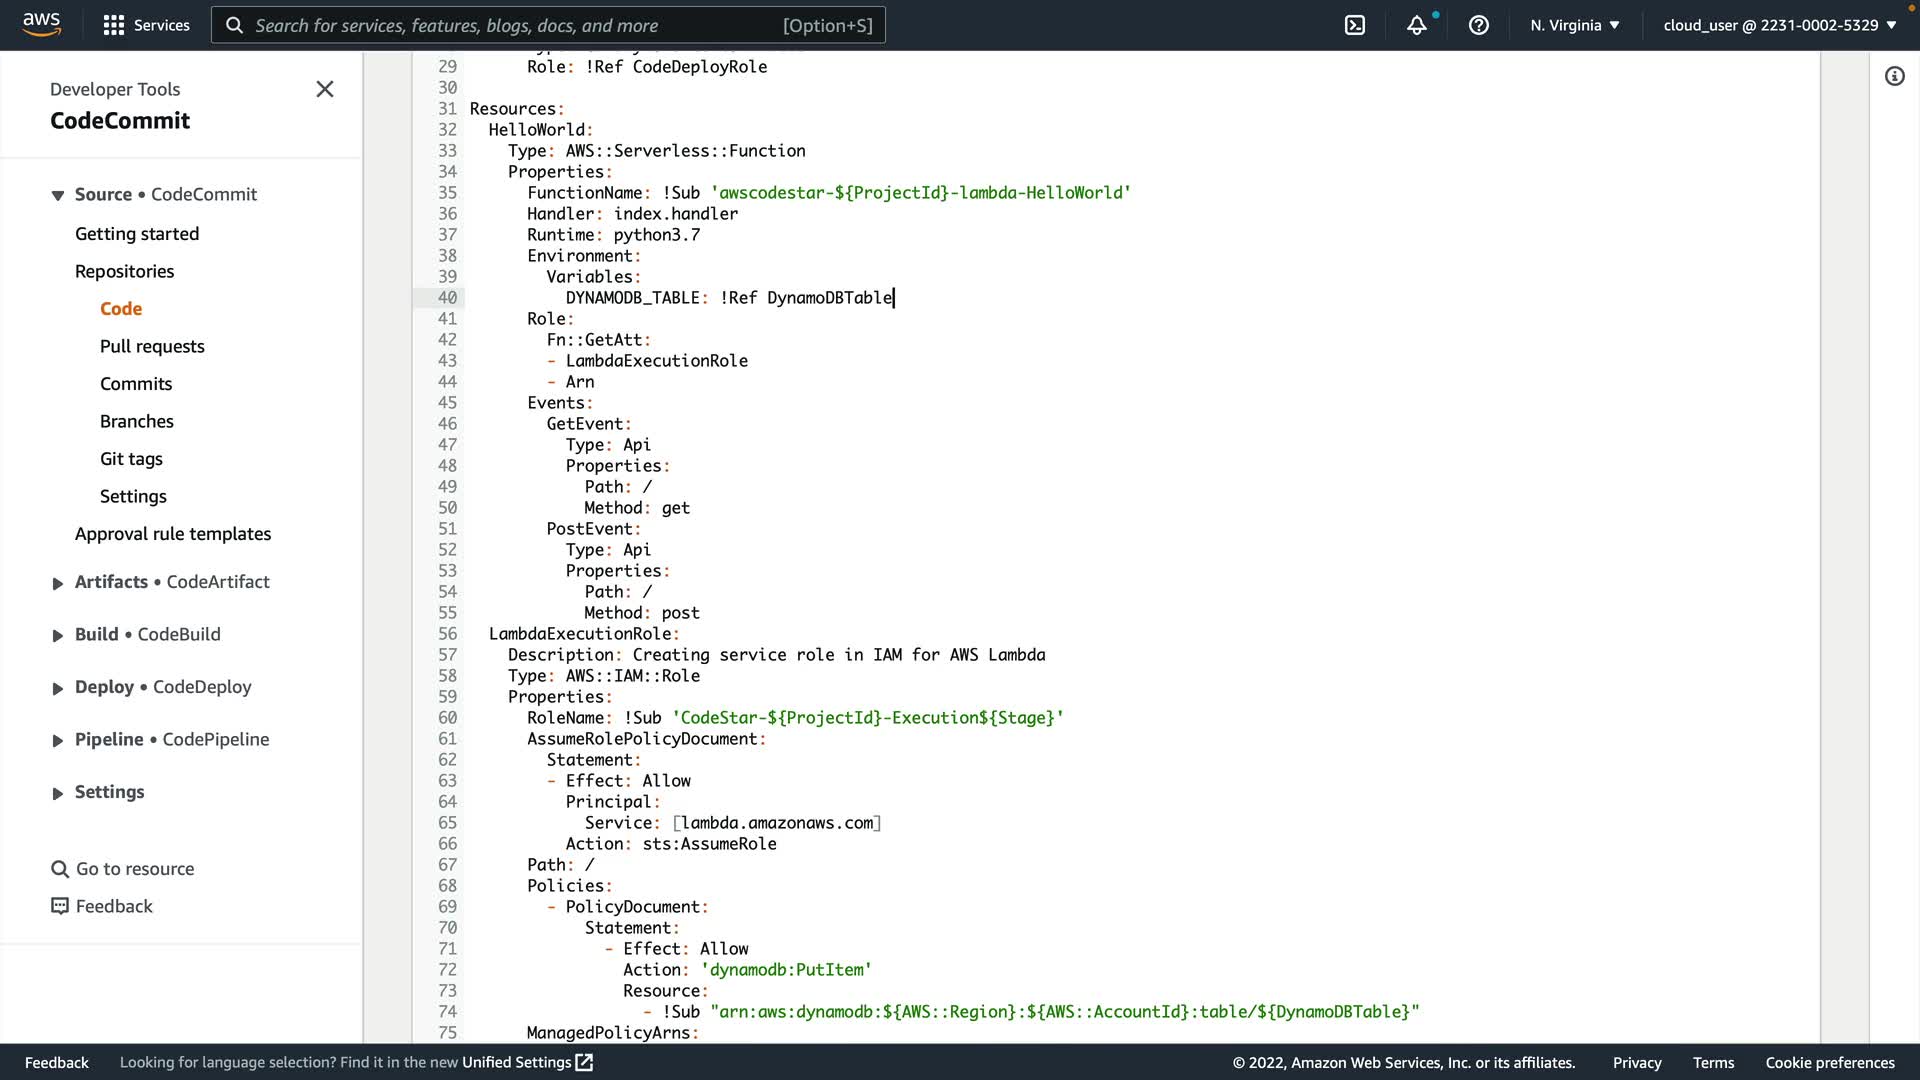Click the help question mark icon

coord(1479,25)
